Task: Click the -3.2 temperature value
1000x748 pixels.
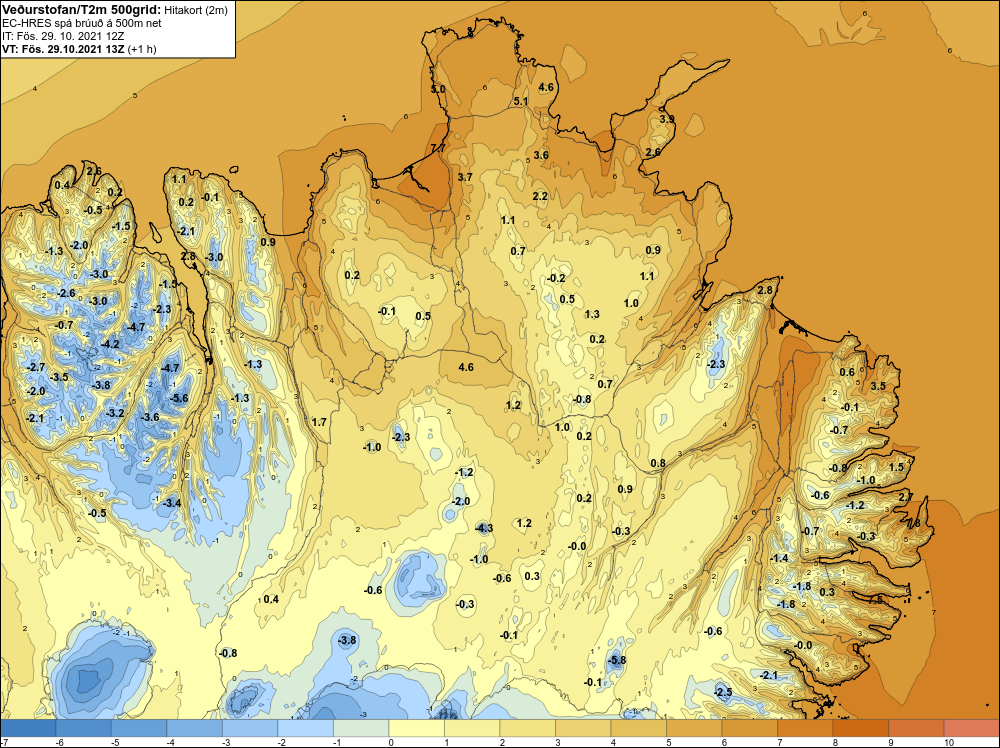Action: click(115, 413)
